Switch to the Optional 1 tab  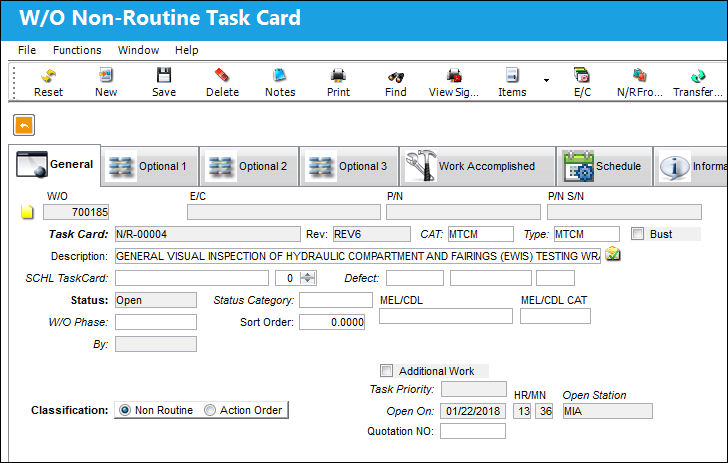point(150,166)
